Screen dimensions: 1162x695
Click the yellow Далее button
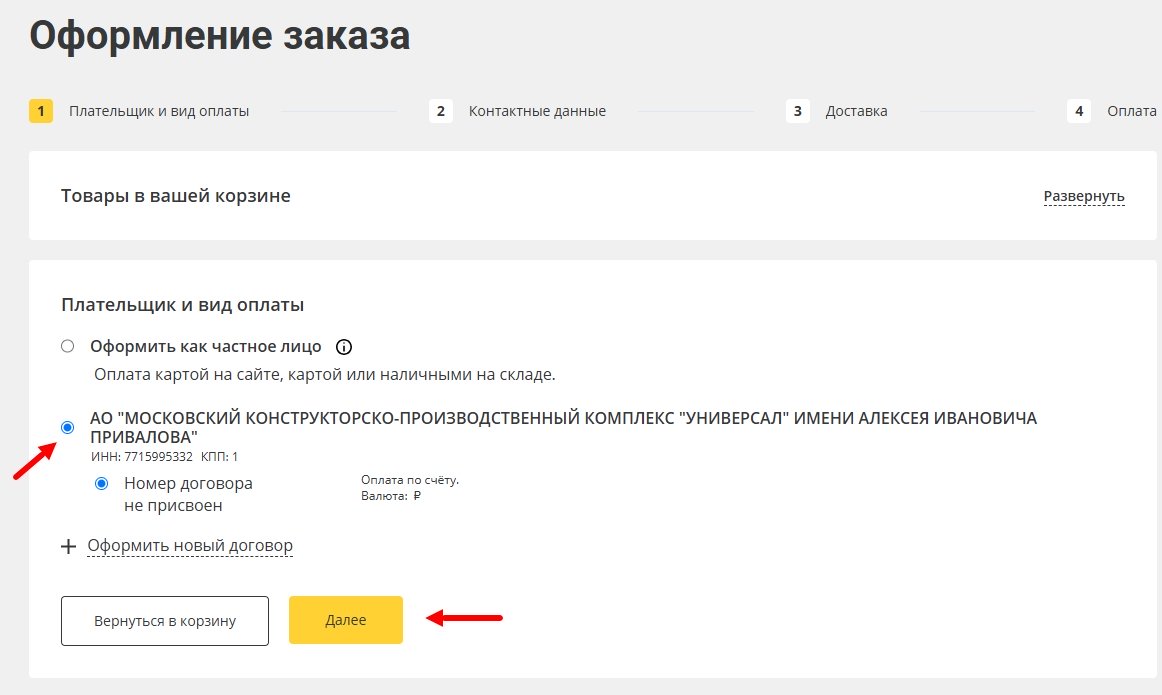[x=346, y=620]
